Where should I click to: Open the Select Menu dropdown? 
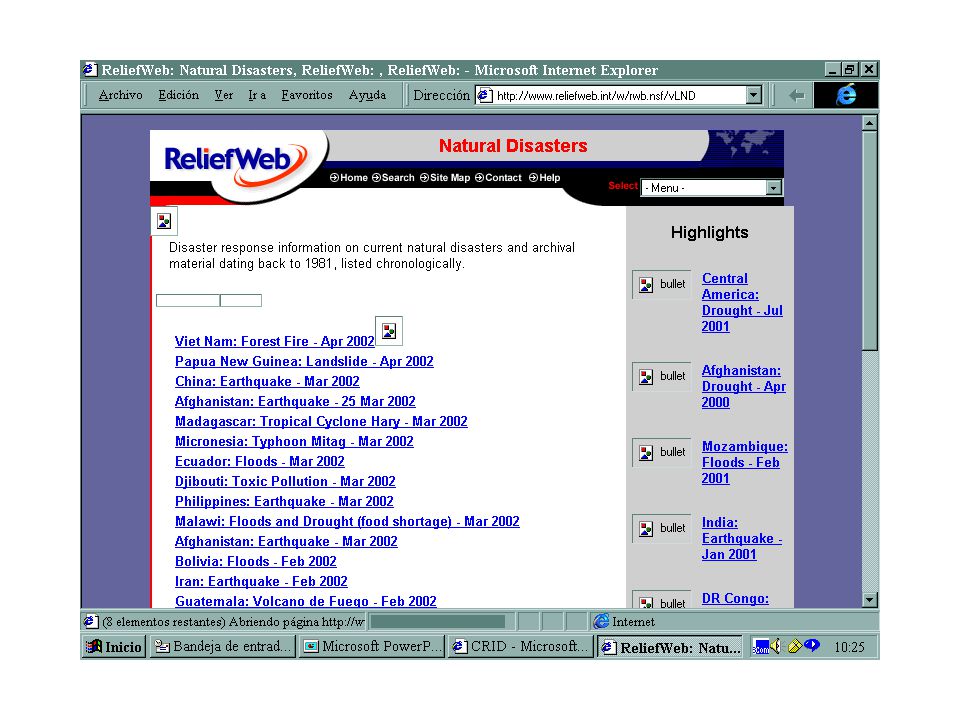tap(711, 188)
